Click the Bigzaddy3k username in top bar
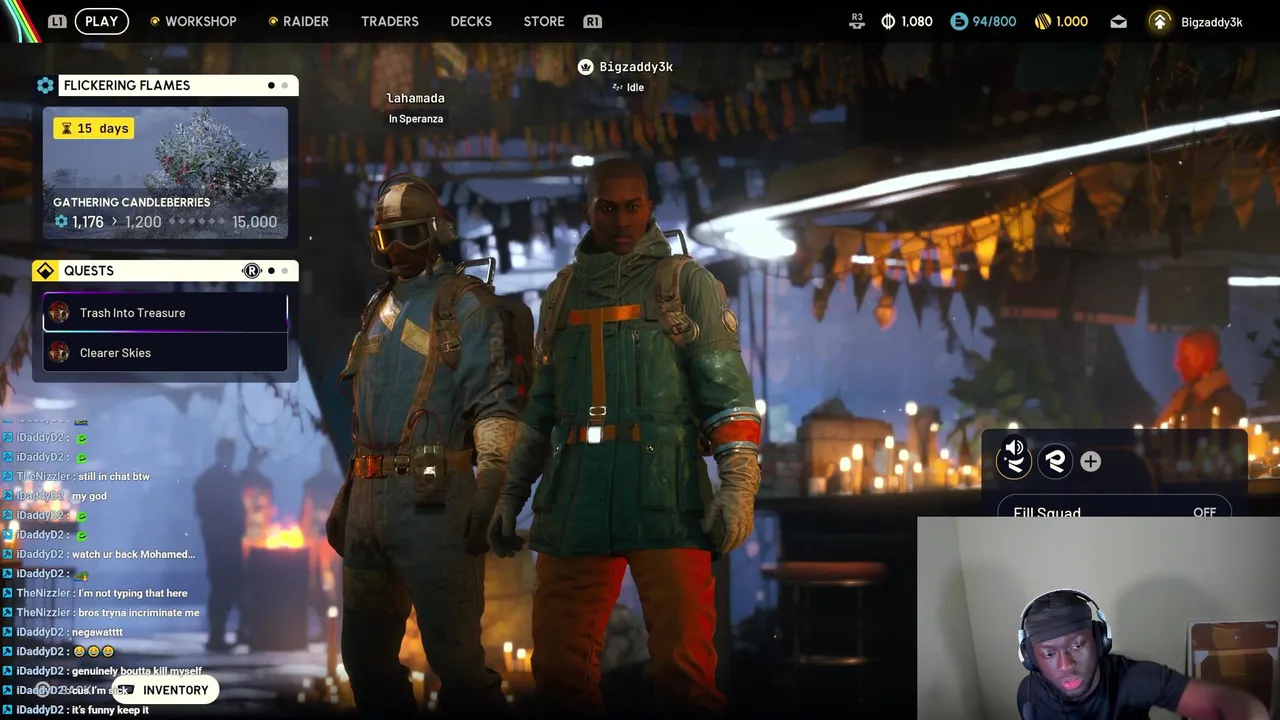The width and height of the screenshot is (1280, 720). (x=1212, y=22)
